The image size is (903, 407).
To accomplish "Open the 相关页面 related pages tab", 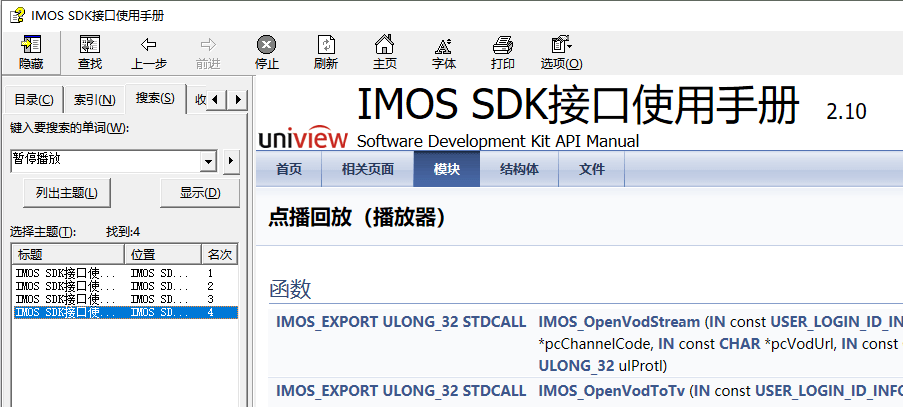I will pos(367,169).
